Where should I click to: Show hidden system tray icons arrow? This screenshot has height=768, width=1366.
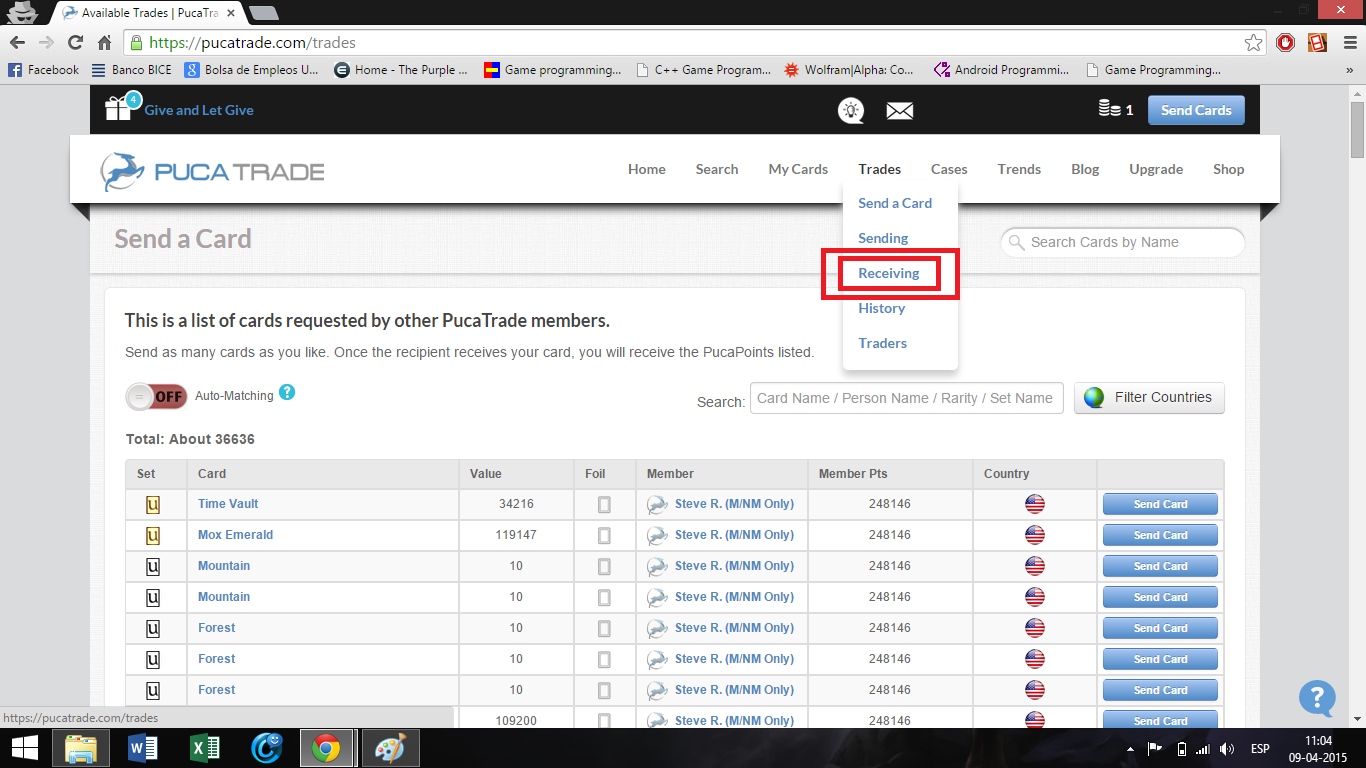(x=1130, y=749)
